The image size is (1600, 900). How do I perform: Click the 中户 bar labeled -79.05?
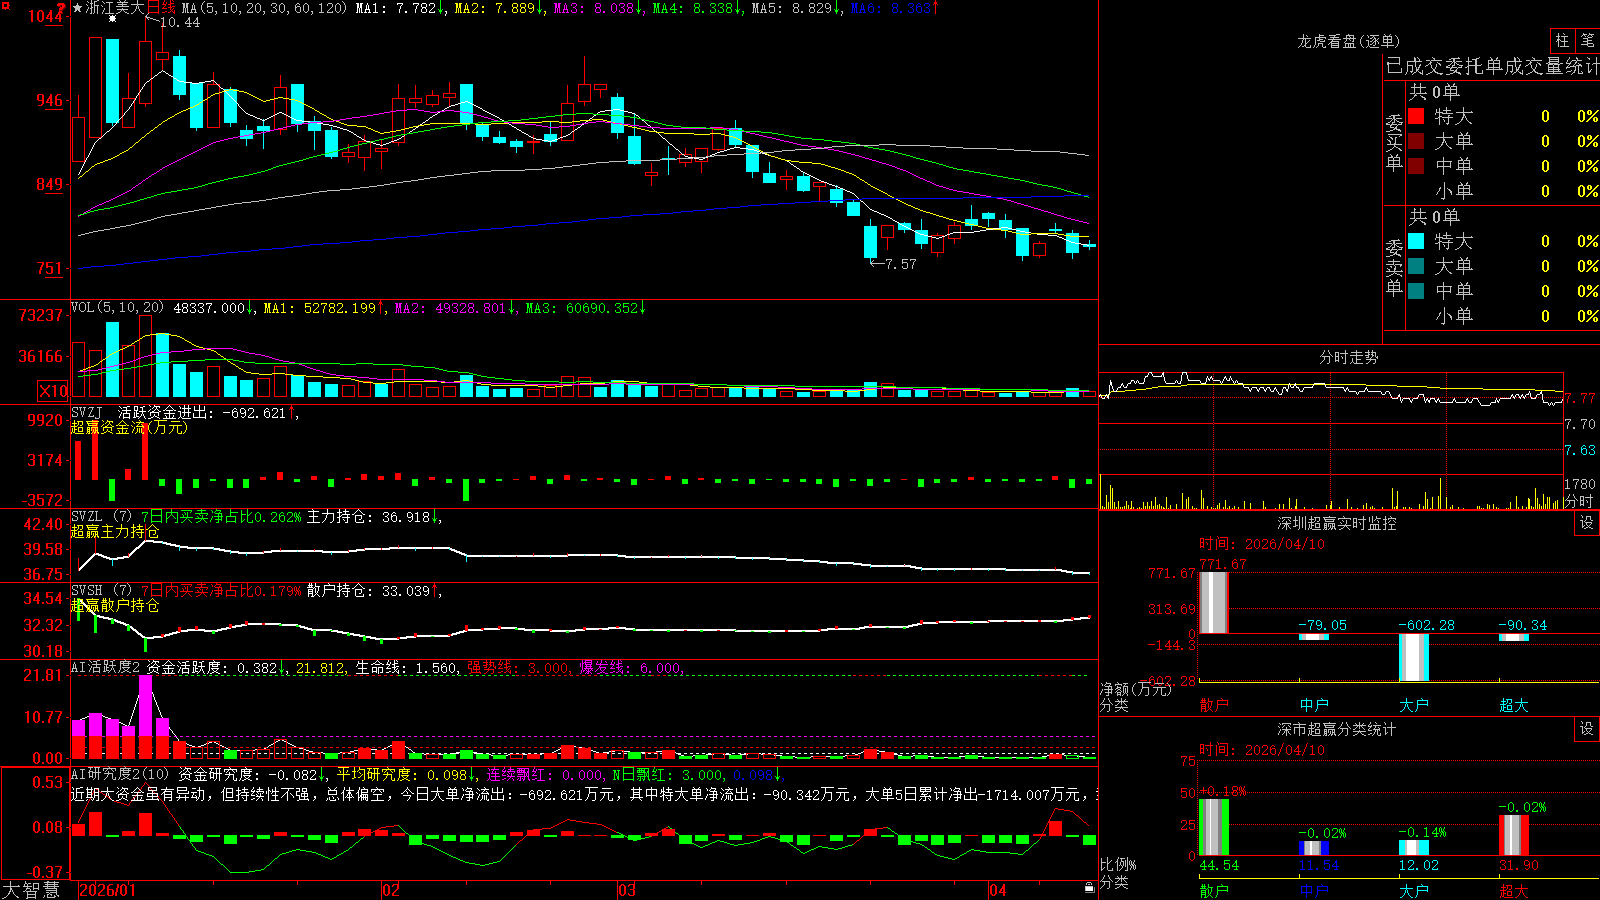1314,637
